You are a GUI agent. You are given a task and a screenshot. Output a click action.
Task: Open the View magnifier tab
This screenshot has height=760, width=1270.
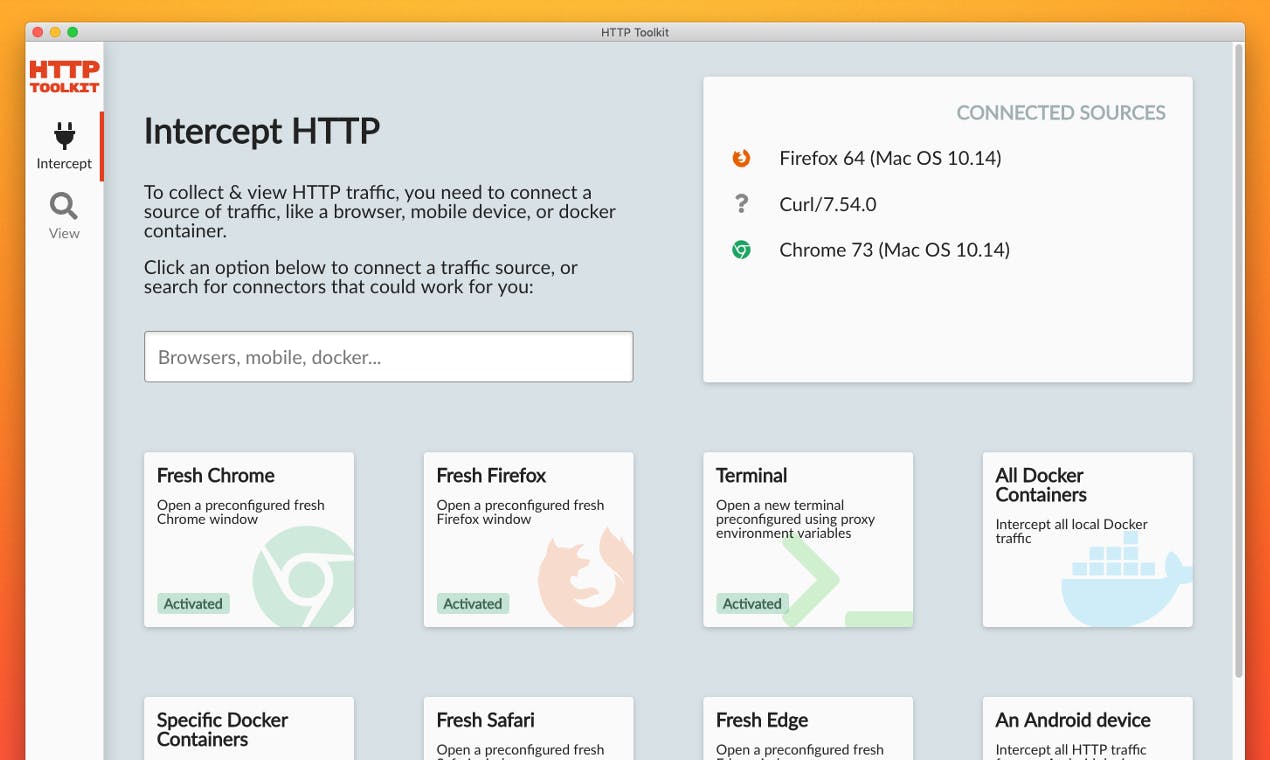[x=64, y=216]
